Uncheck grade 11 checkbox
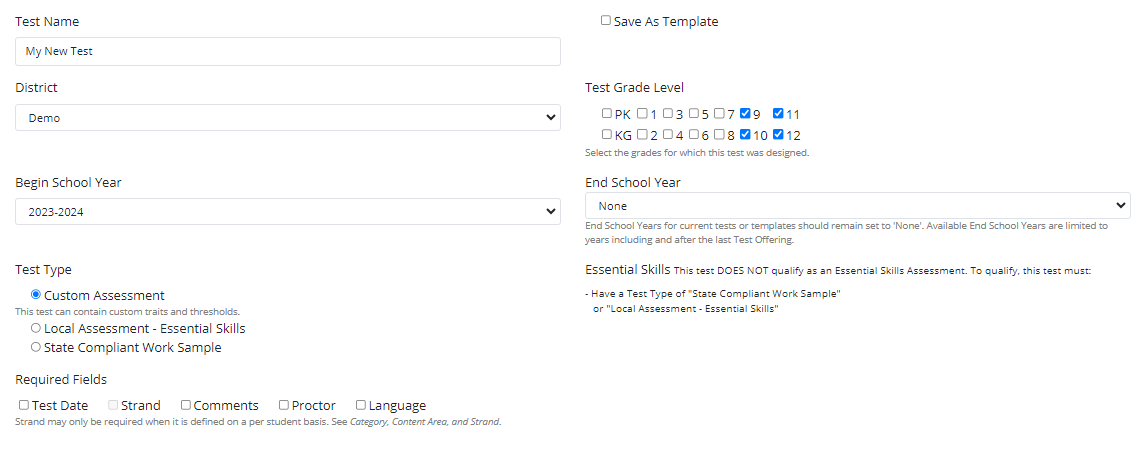This screenshot has height=457, width=1136. [778, 114]
